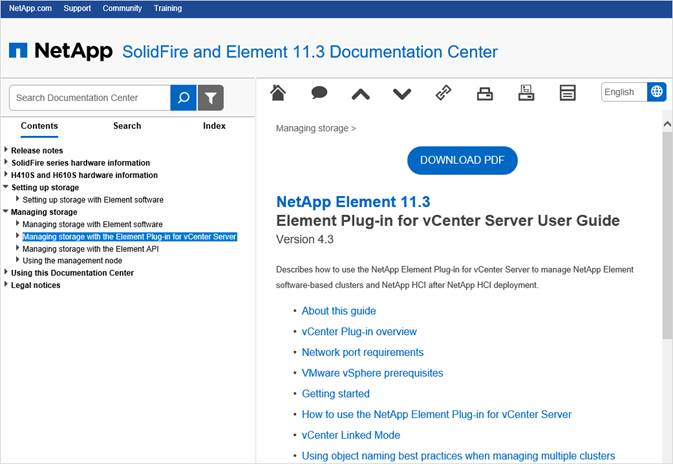
Task: Select Using this Documentation Center
Action: coord(73,273)
